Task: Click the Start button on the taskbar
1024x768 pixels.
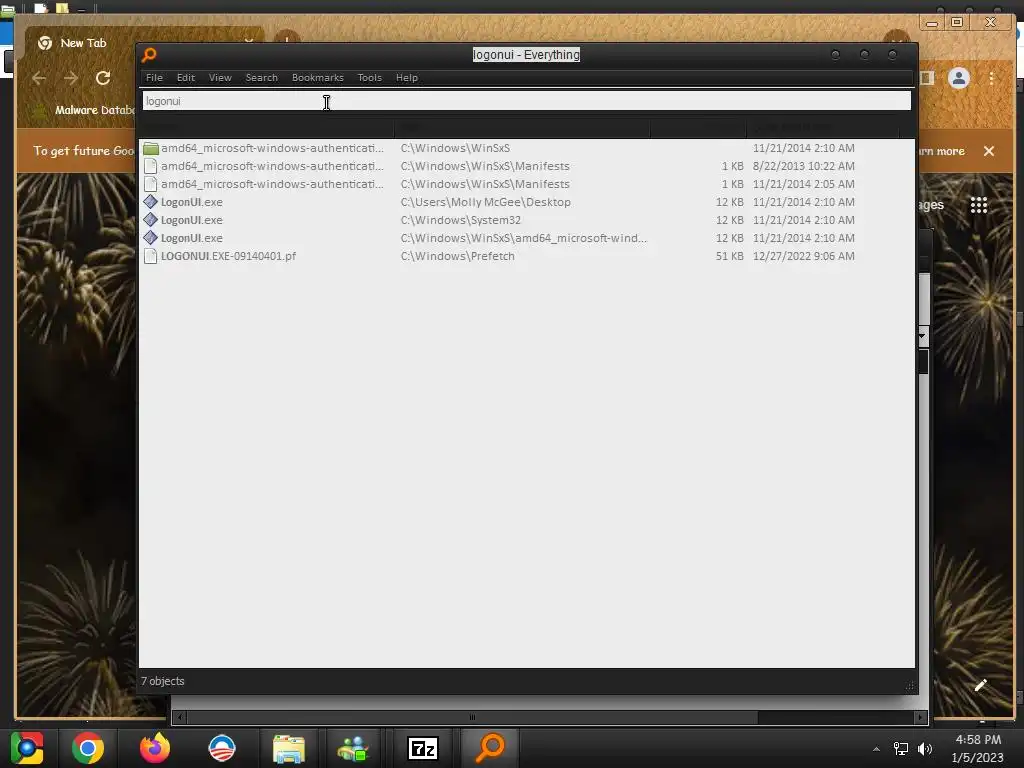Action: (x=27, y=748)
